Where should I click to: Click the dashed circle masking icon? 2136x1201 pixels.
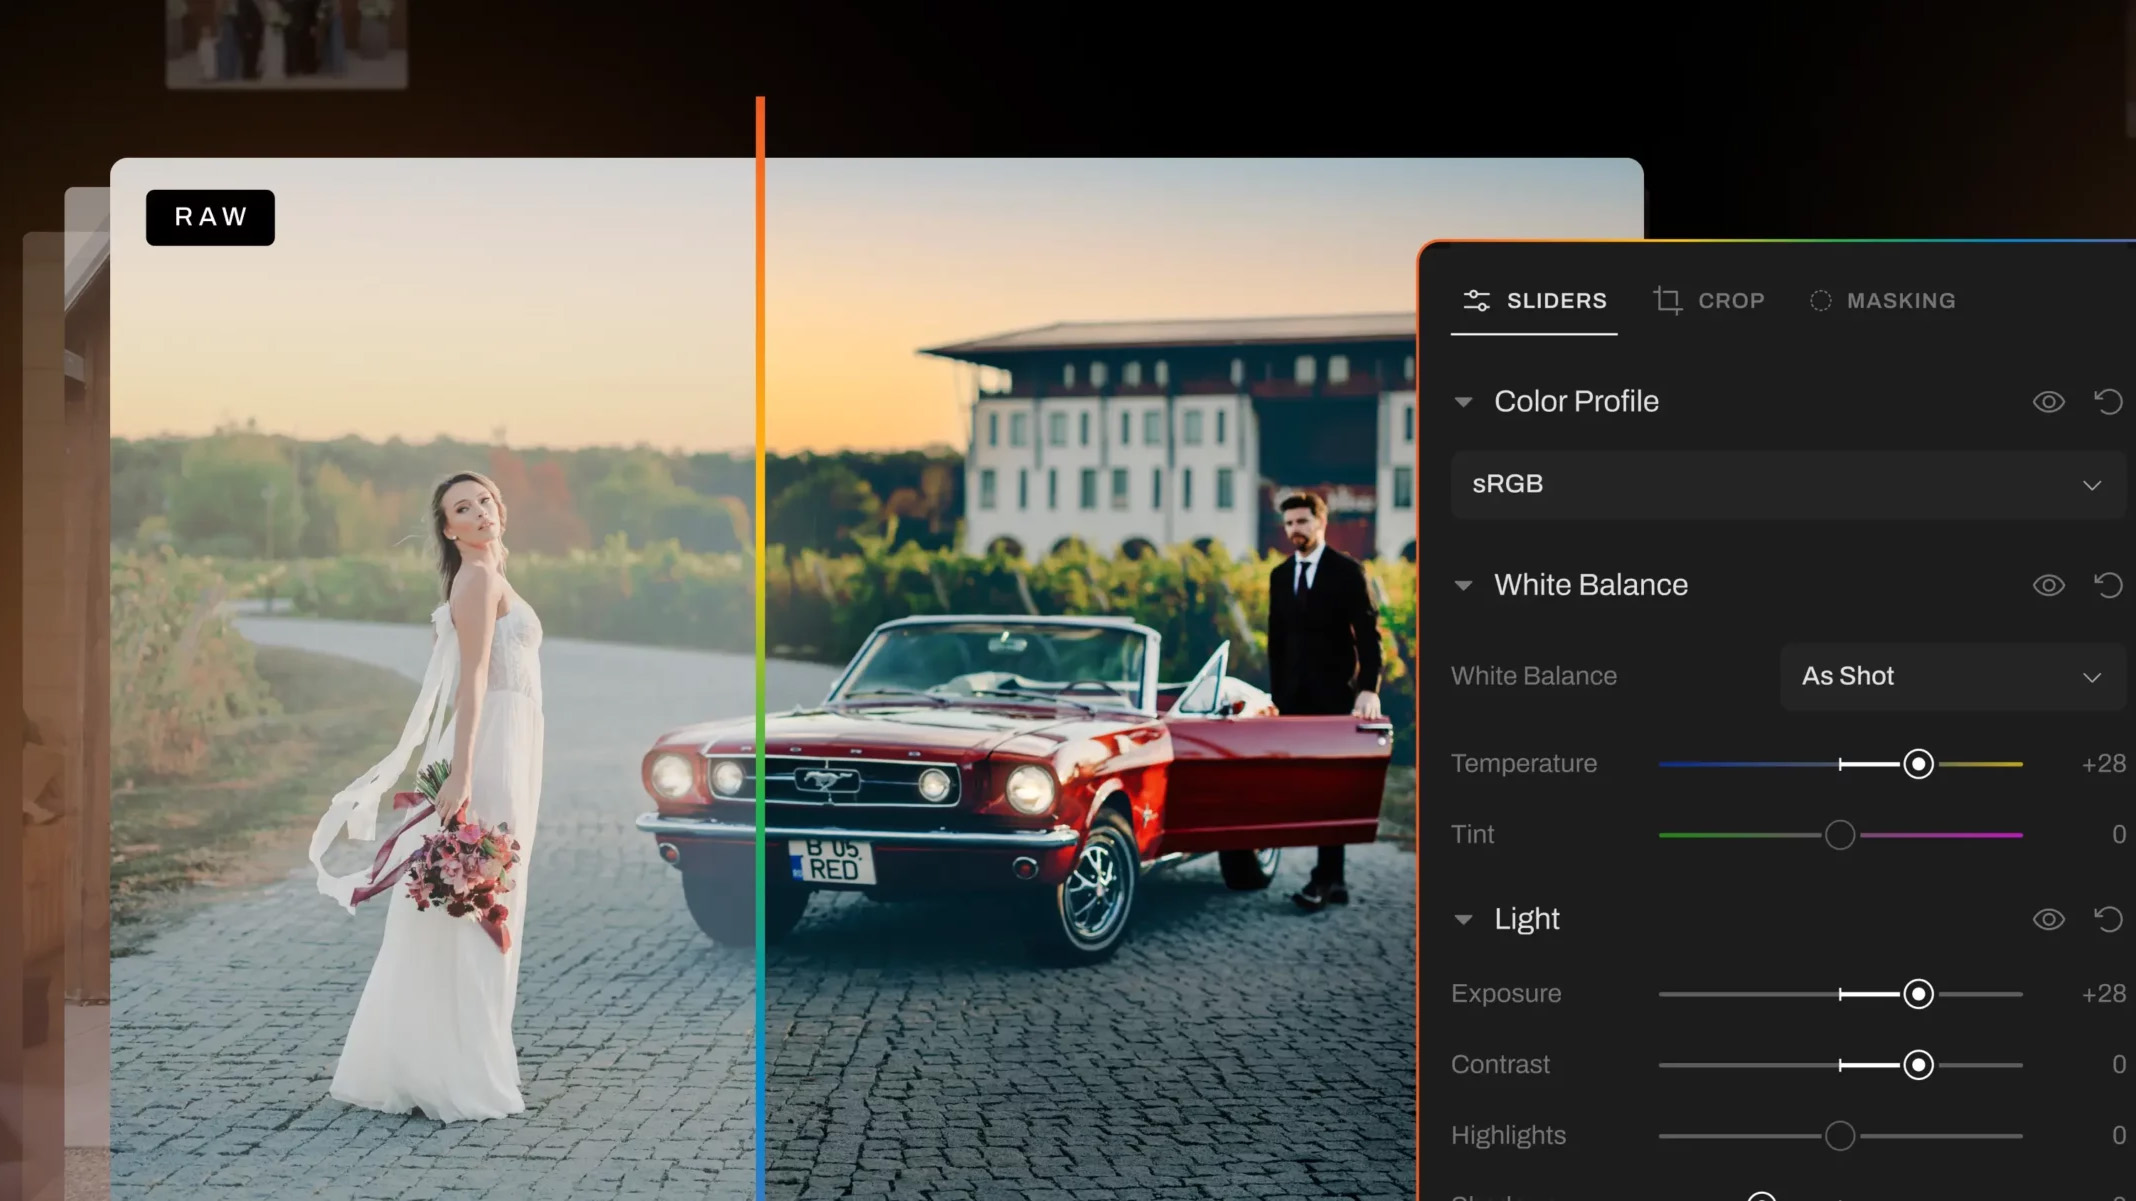(x=1821, y=301)
